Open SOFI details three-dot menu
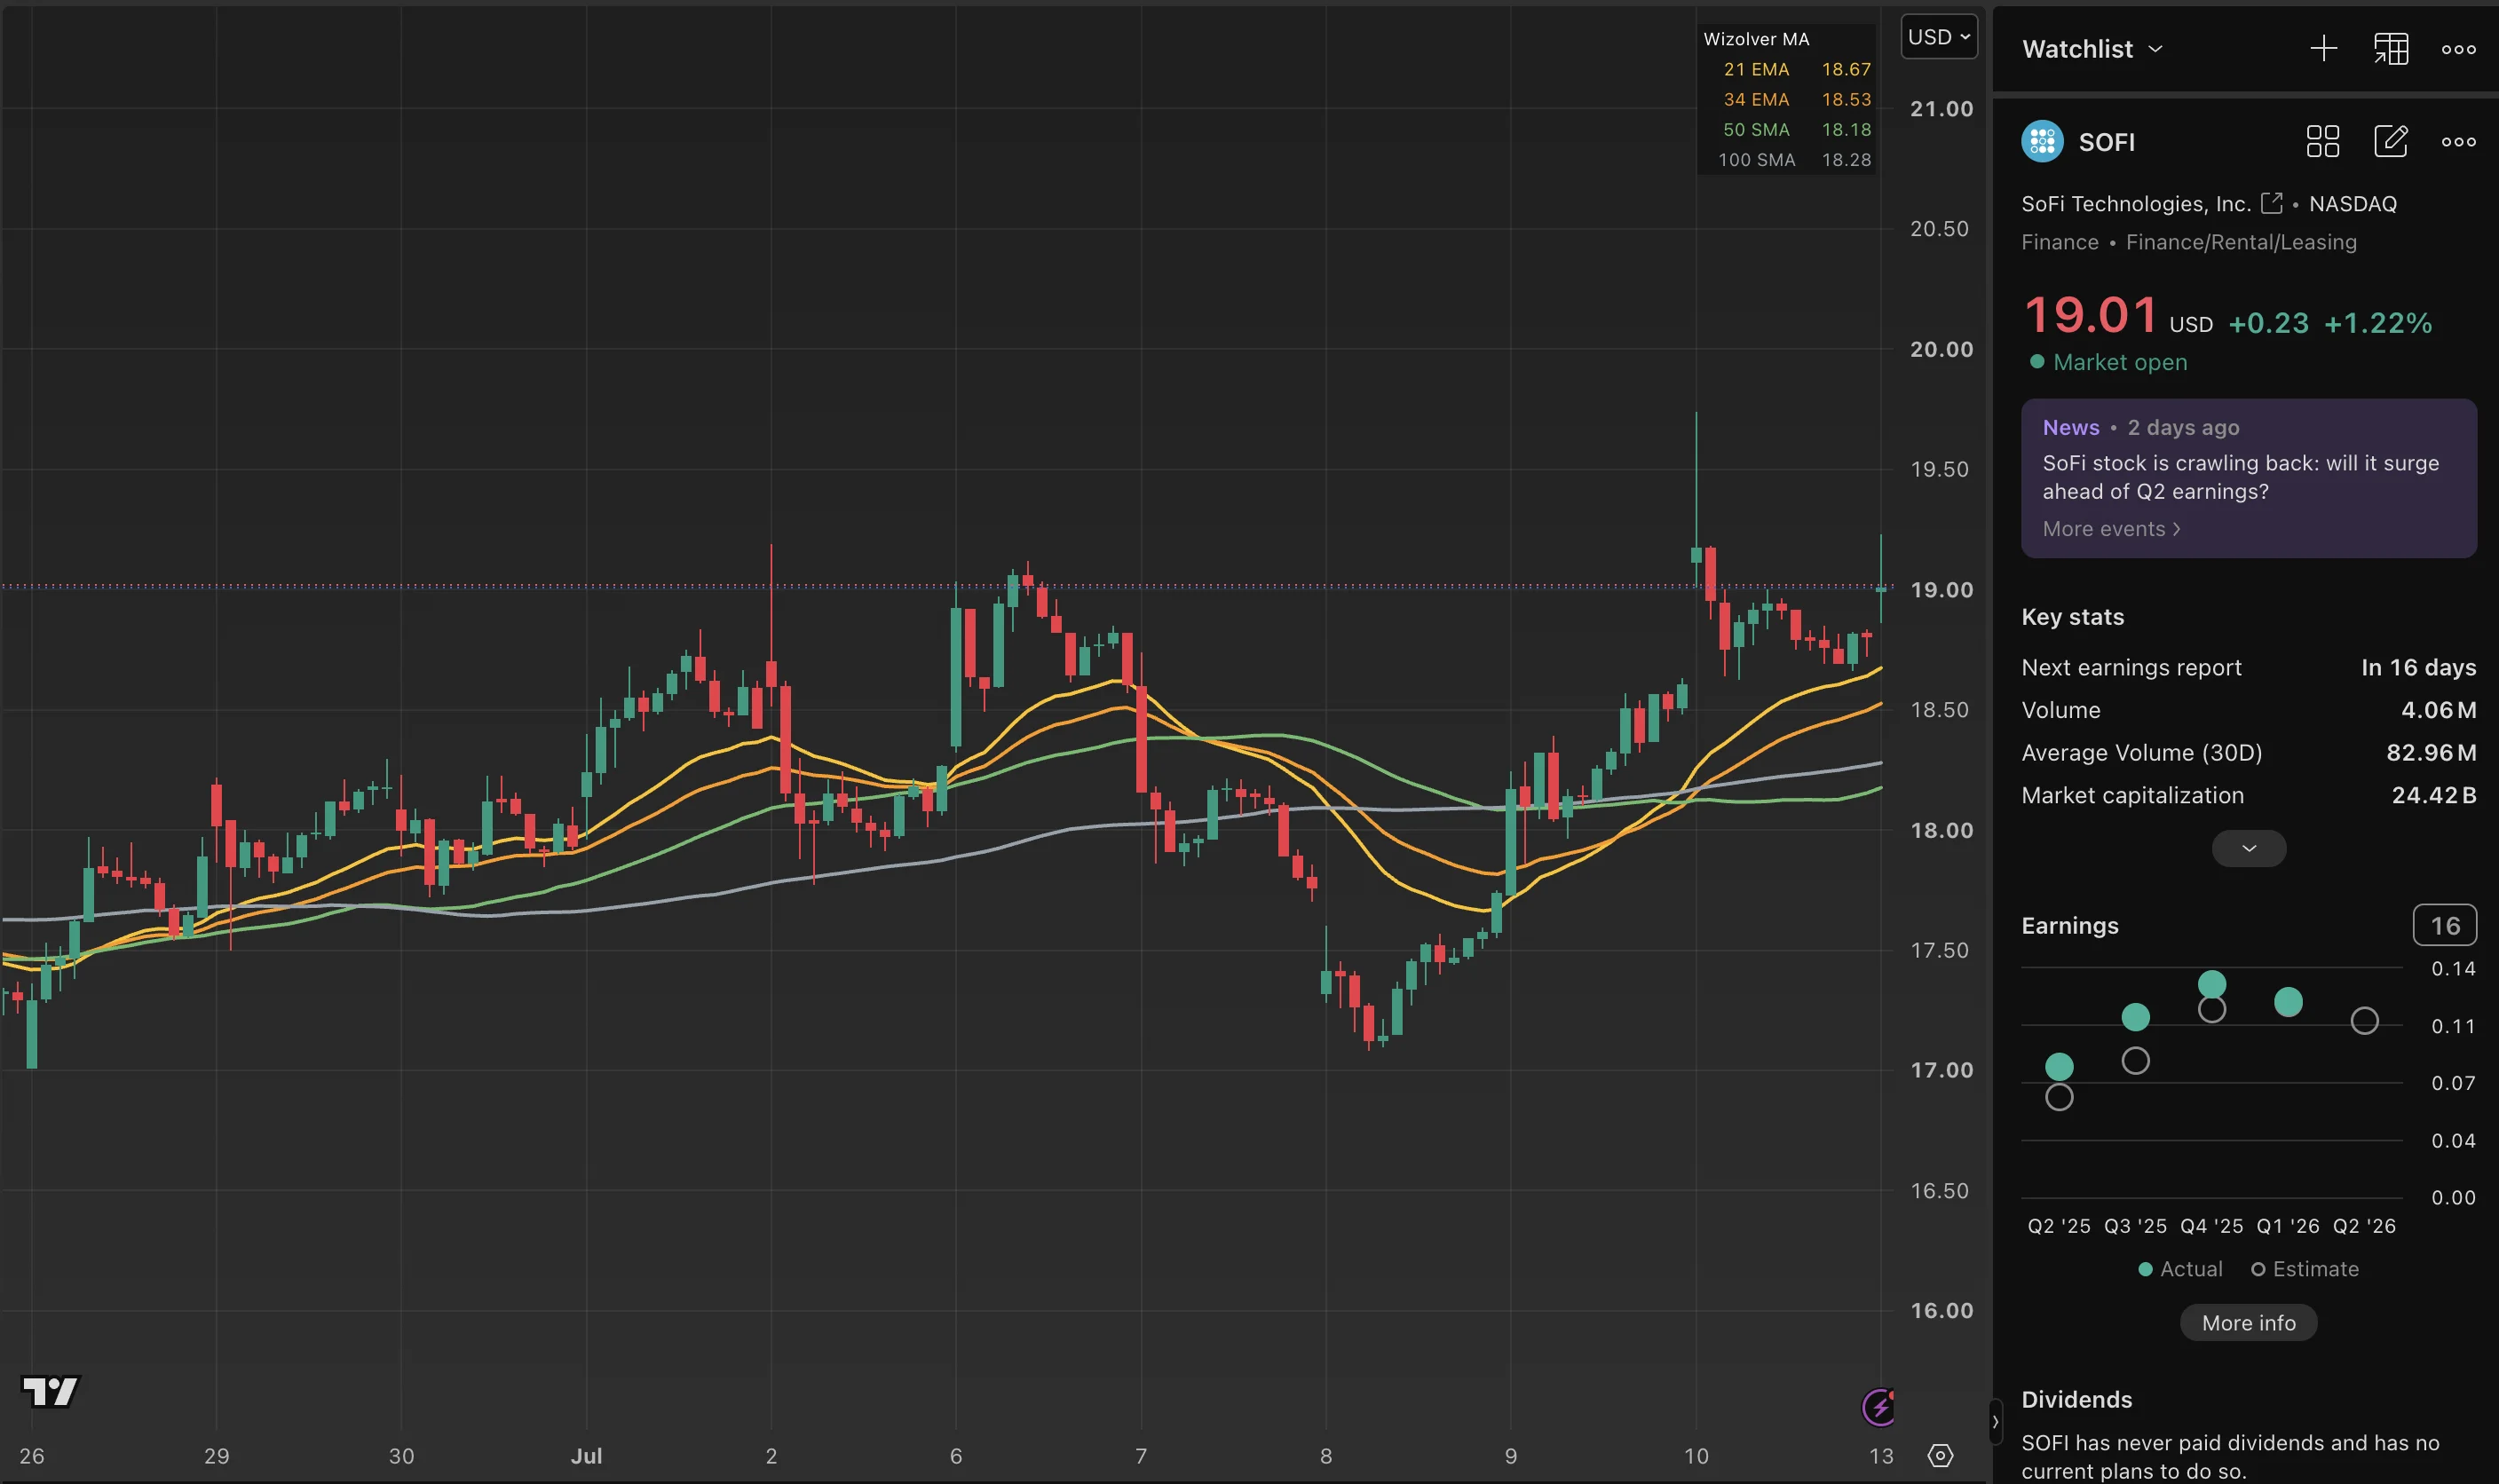Viewport: 2499px width, 1484px height. (2458, 142)
